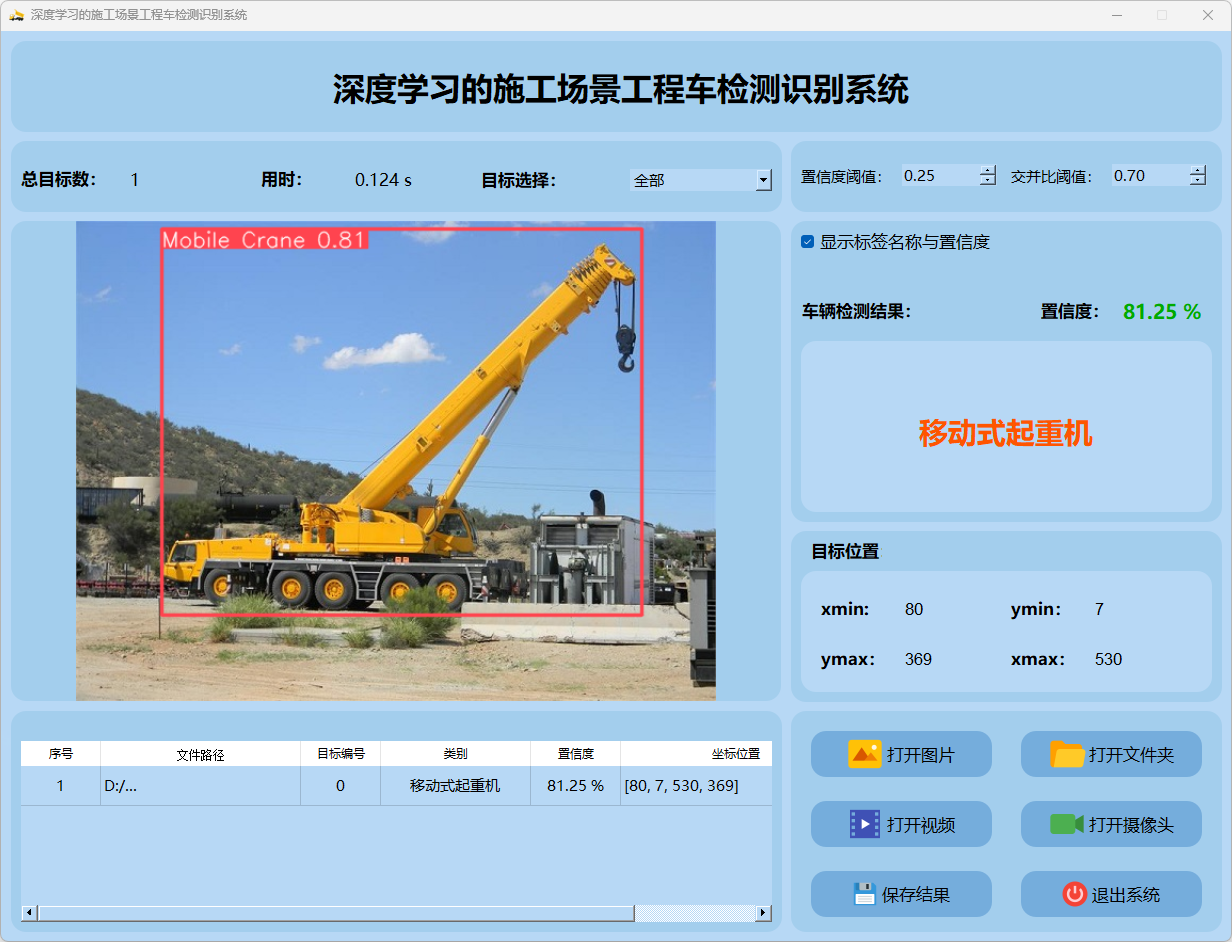Click the film strip icon for opening video
1232x942 pixels.
coord(864,824)
